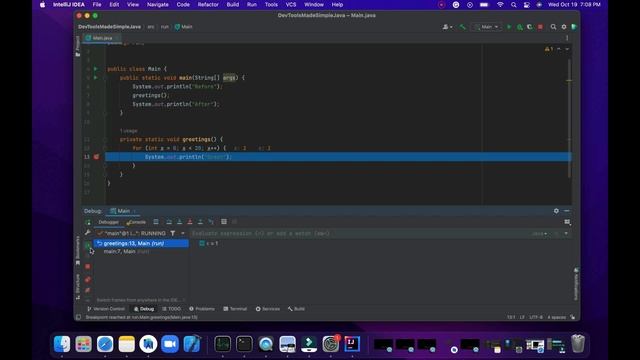Open Finder from the Dock
This screenshot has height=360, width=640.
click(x=62, y=344)
